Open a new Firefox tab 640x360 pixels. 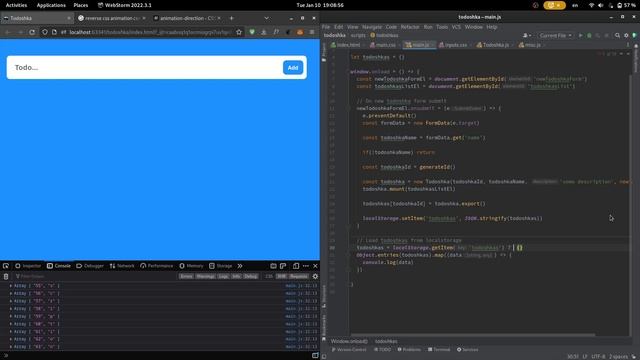click(231, 18)
